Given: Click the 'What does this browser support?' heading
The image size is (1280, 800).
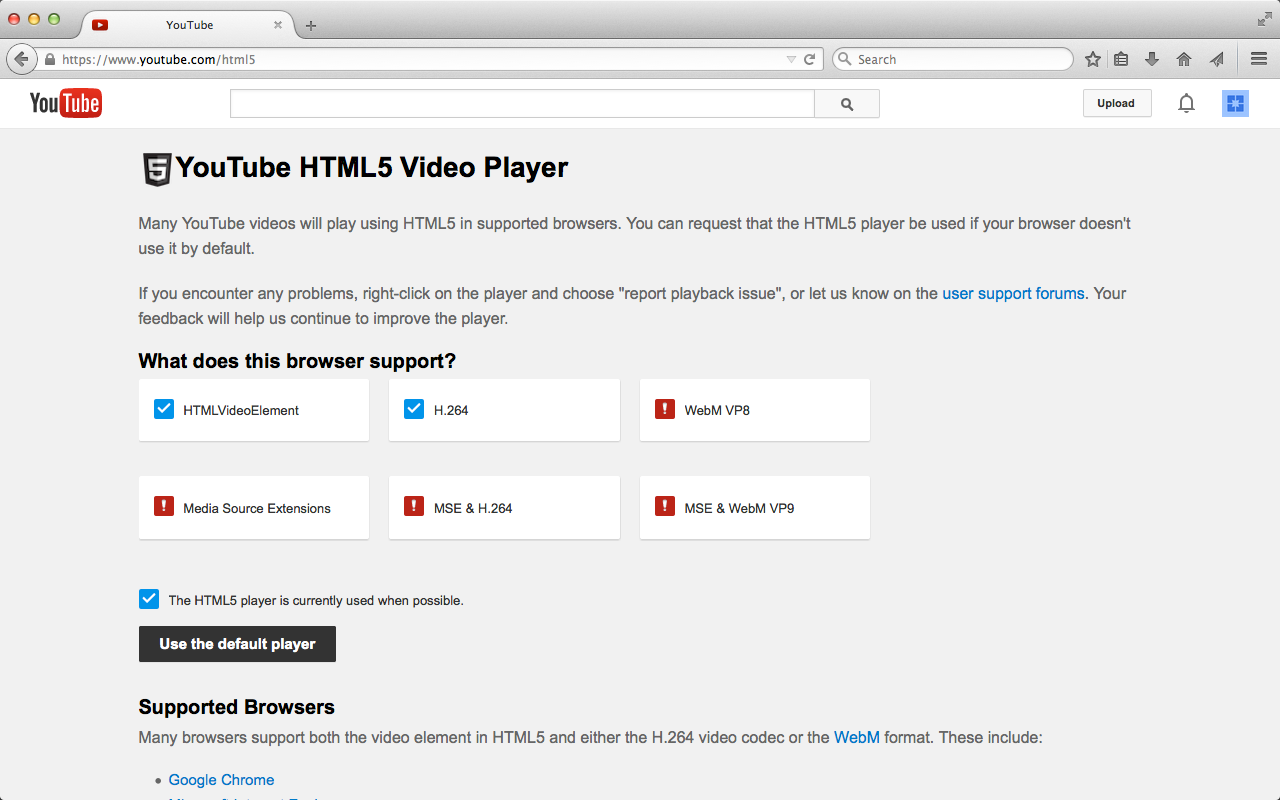Looking at the screenshot, I should 297,361.
